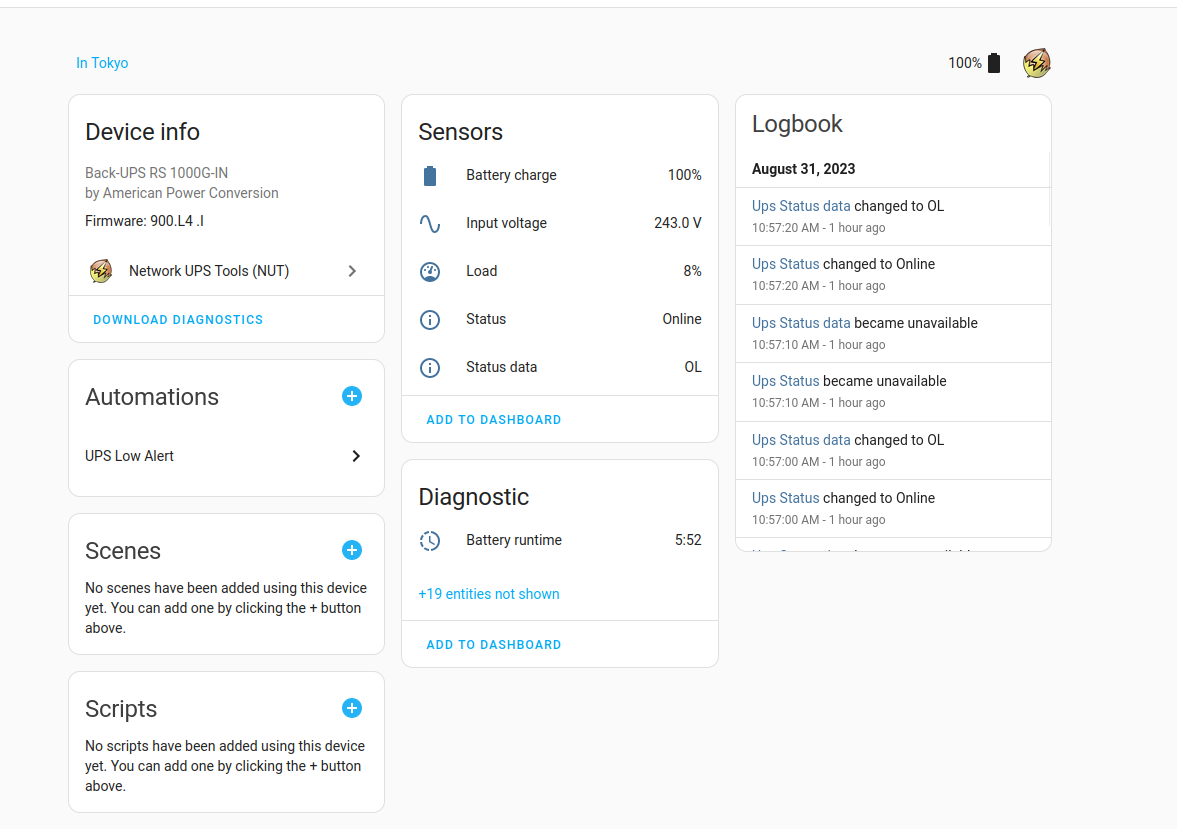This screenshot has width=1177, height=829.
Task: Click Add to Dashboard under Sensors
Action: click(x=494, y=420)
